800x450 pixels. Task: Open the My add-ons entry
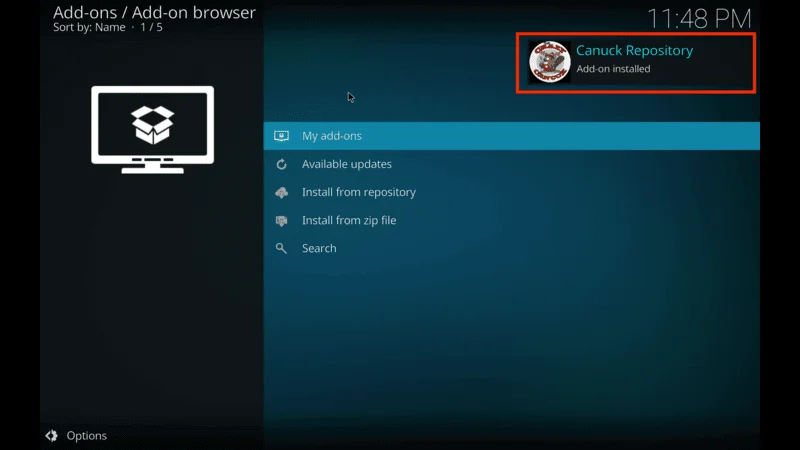(511, 136)
